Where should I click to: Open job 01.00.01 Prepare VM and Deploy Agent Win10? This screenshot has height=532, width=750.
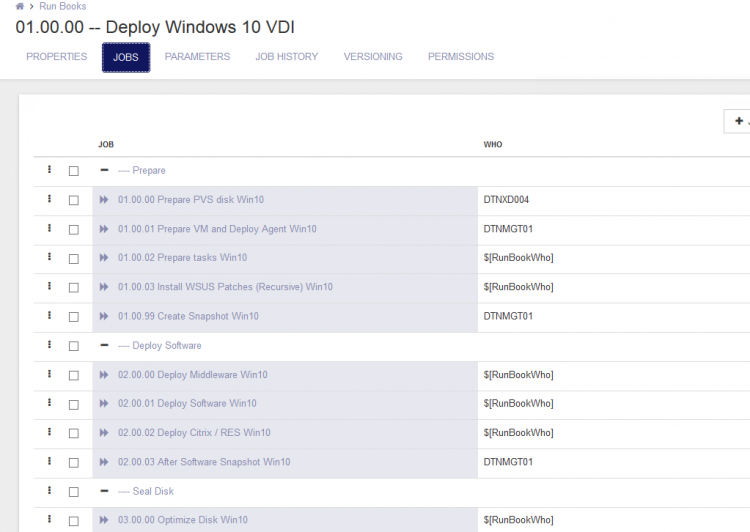coord(217,229)
